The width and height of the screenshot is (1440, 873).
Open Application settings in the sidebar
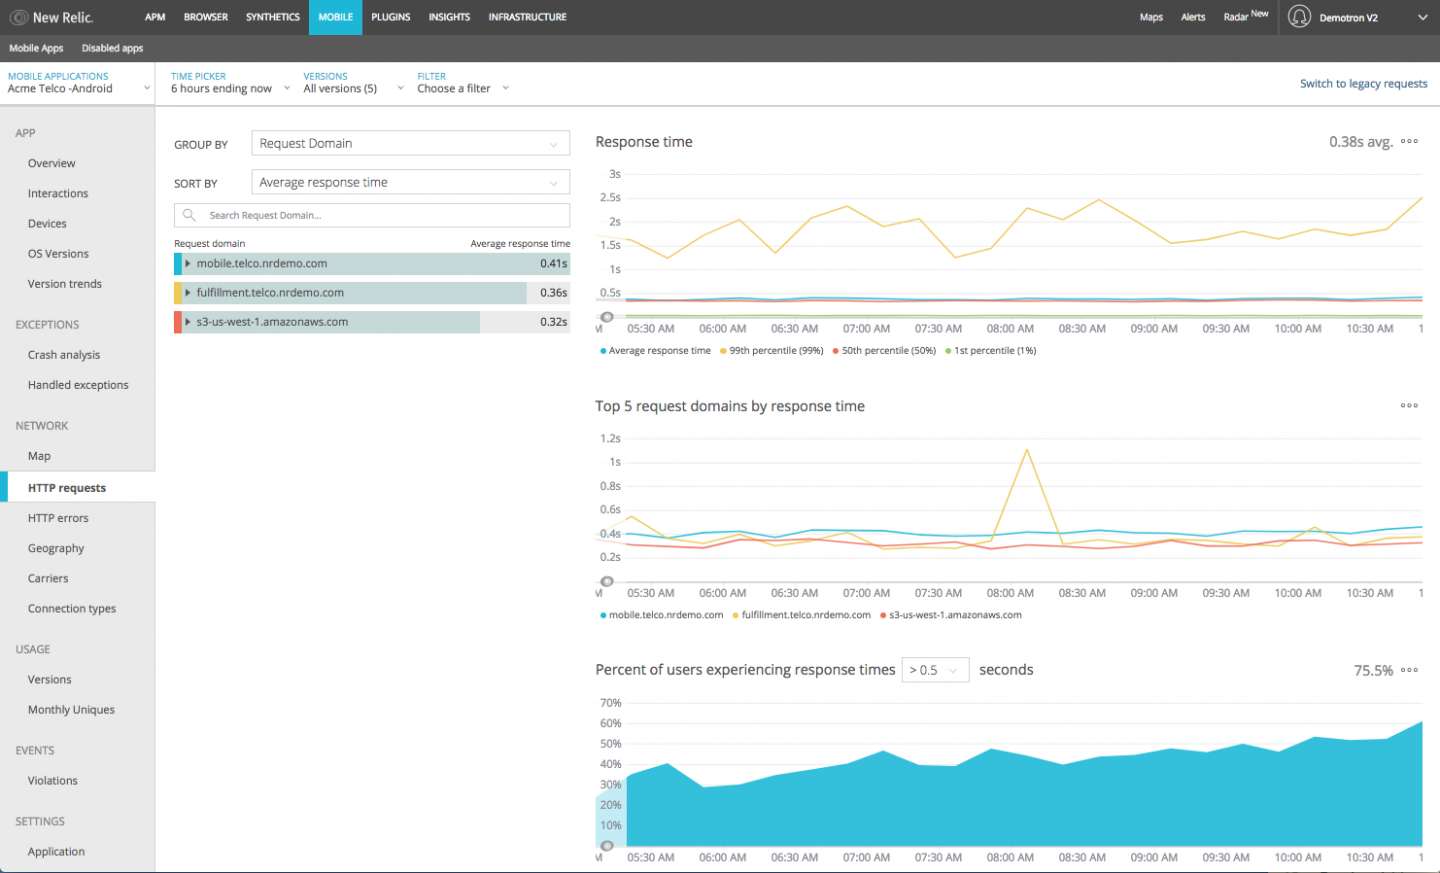click(56, 851)
